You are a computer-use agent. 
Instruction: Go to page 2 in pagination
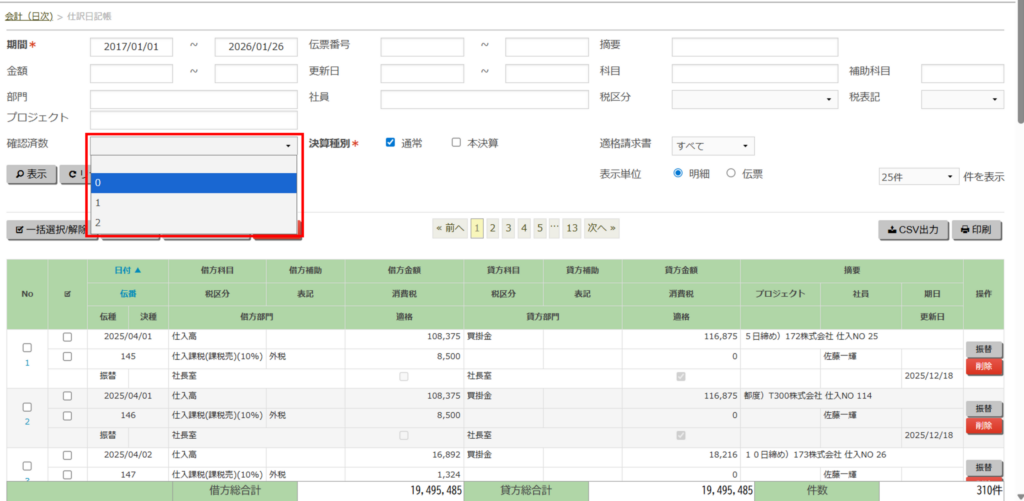click(493, 228)
